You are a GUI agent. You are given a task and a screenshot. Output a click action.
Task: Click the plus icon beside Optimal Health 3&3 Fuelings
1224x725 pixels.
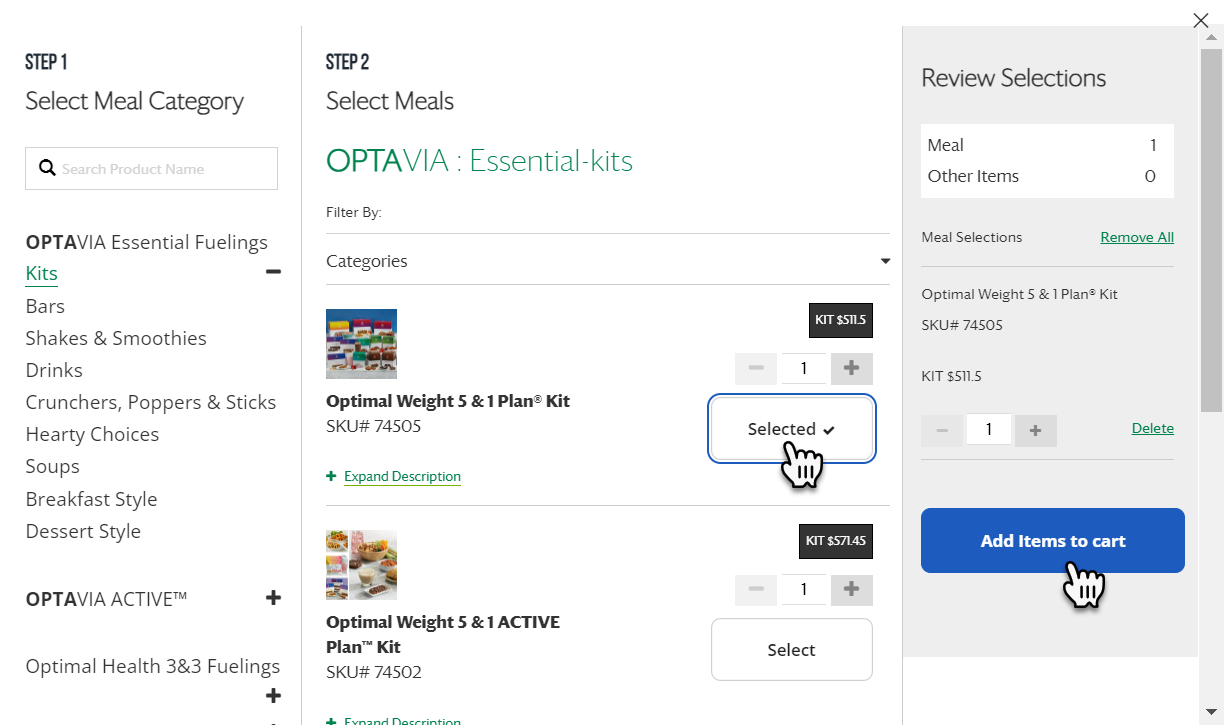(x=273, y=695)
